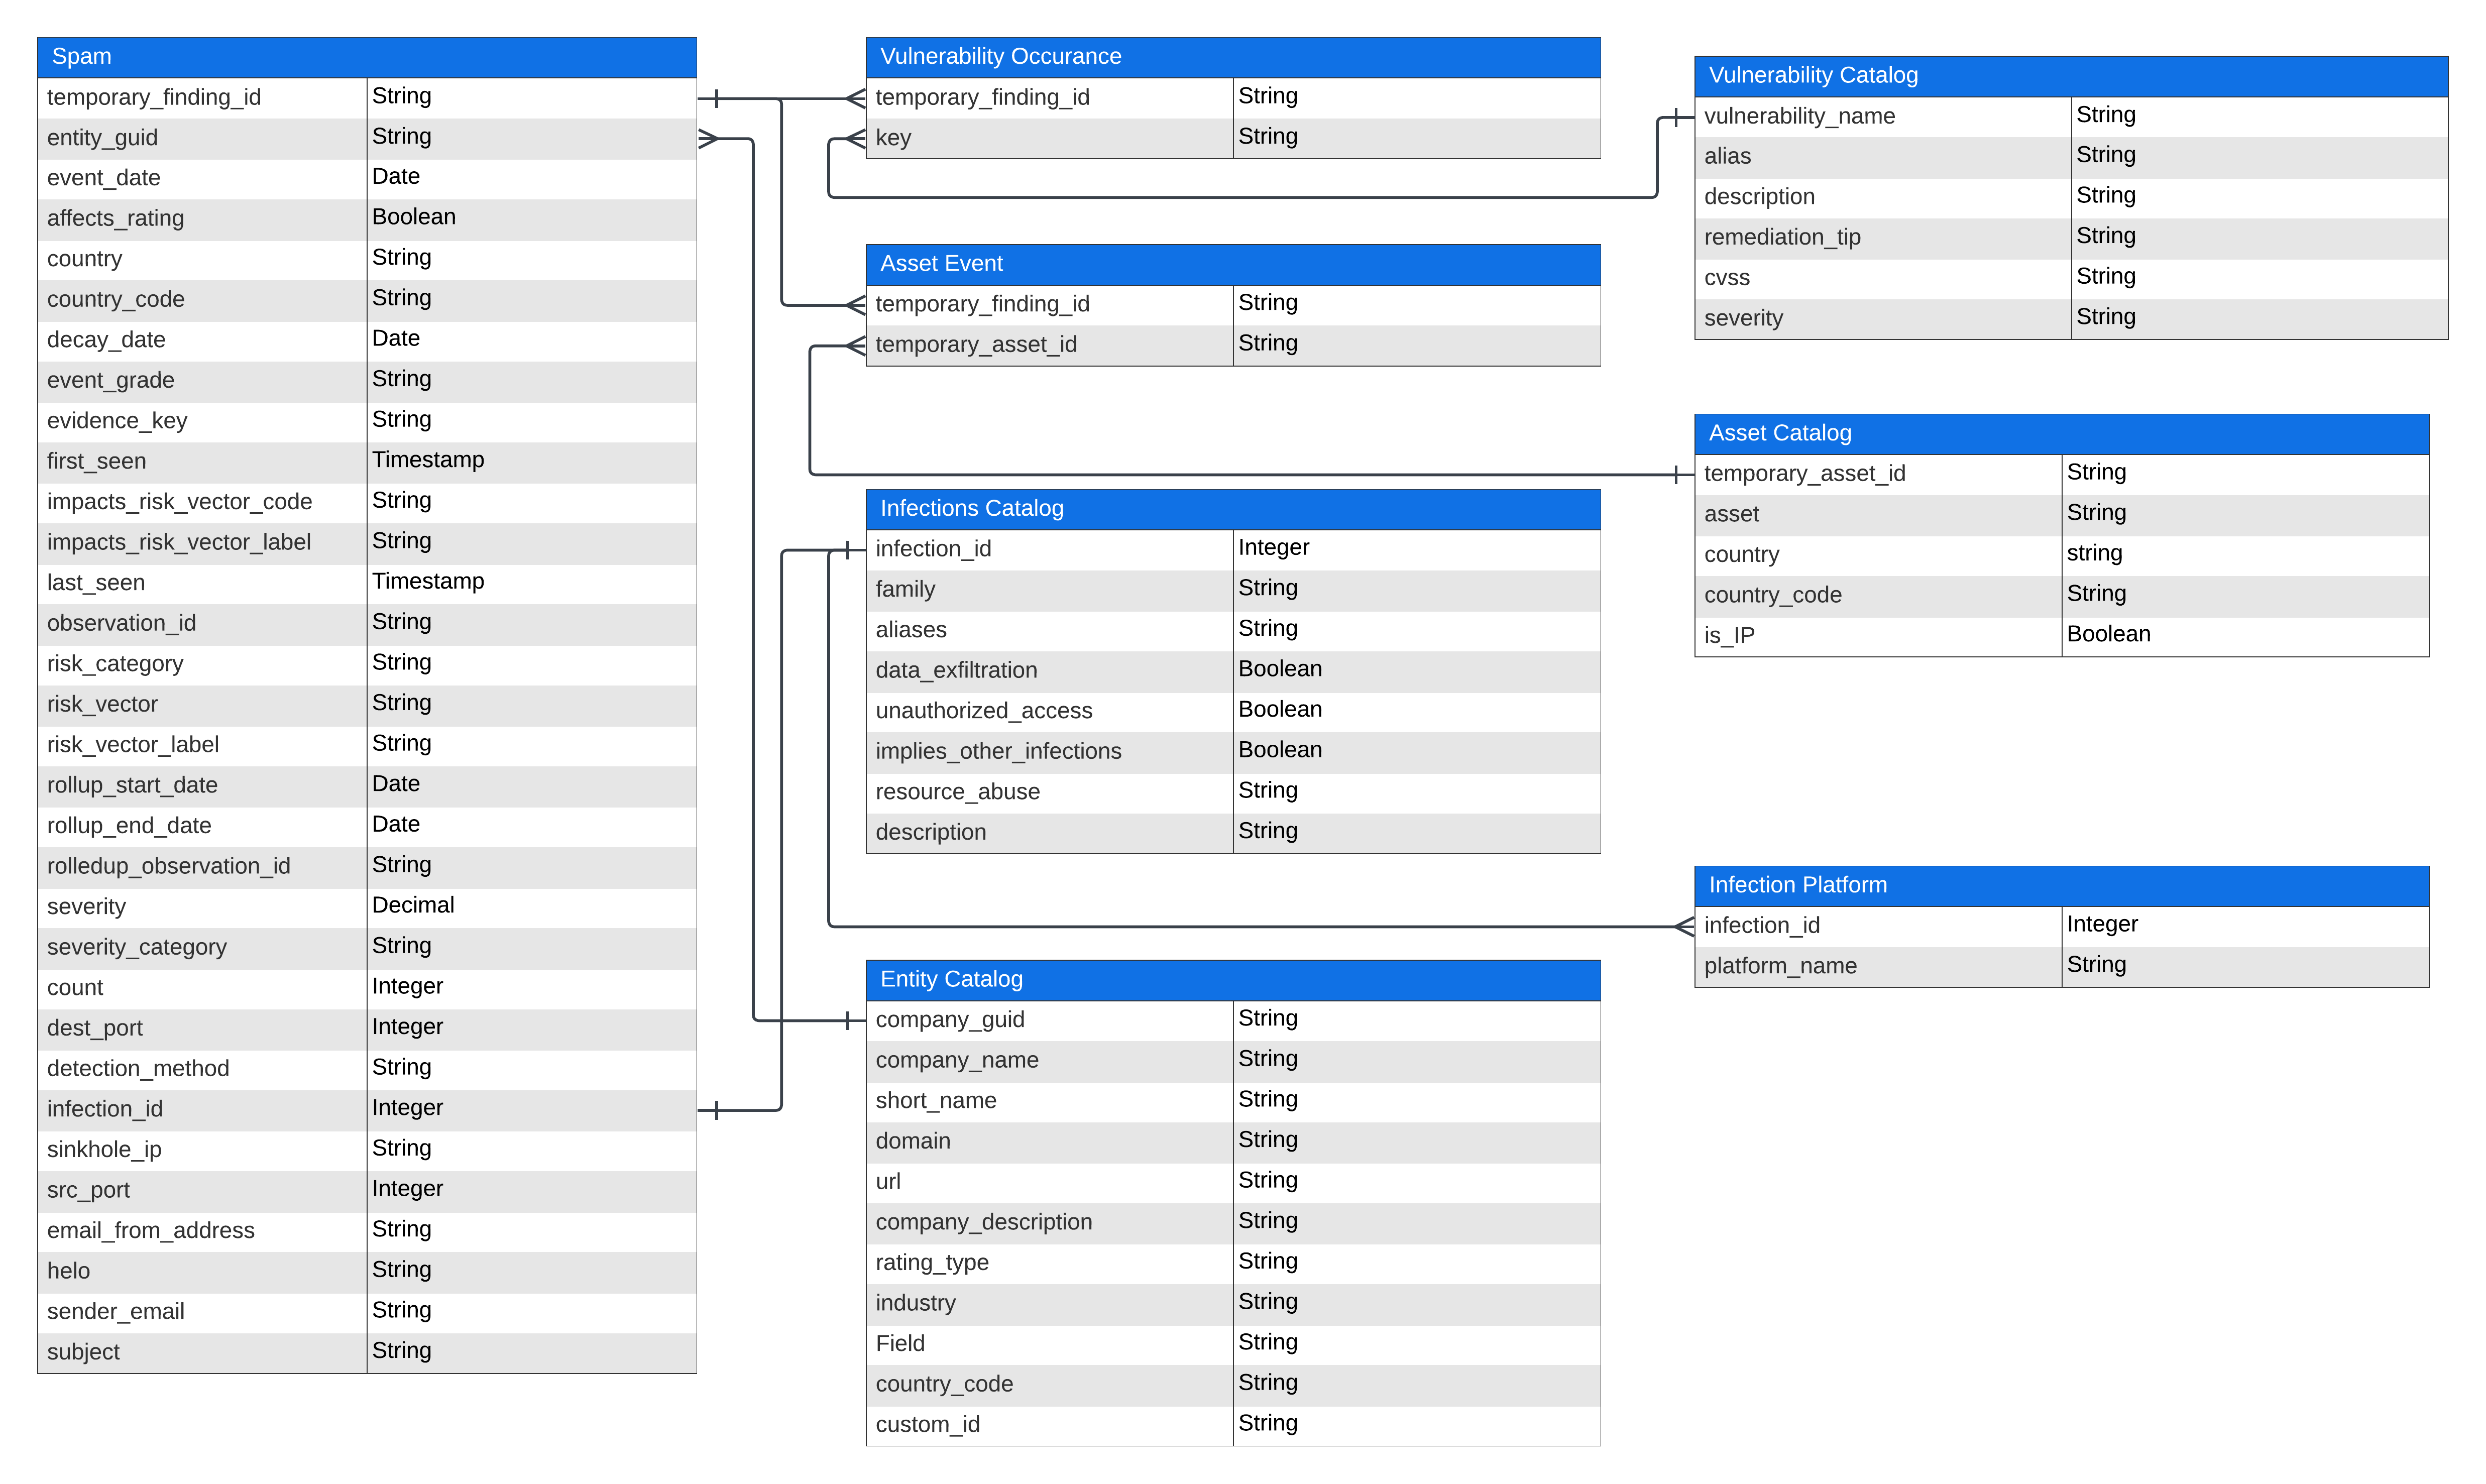Click the is_IP field in Asset Catalog
The height and width of the screenshot is (1484, 2486).
1729,636
